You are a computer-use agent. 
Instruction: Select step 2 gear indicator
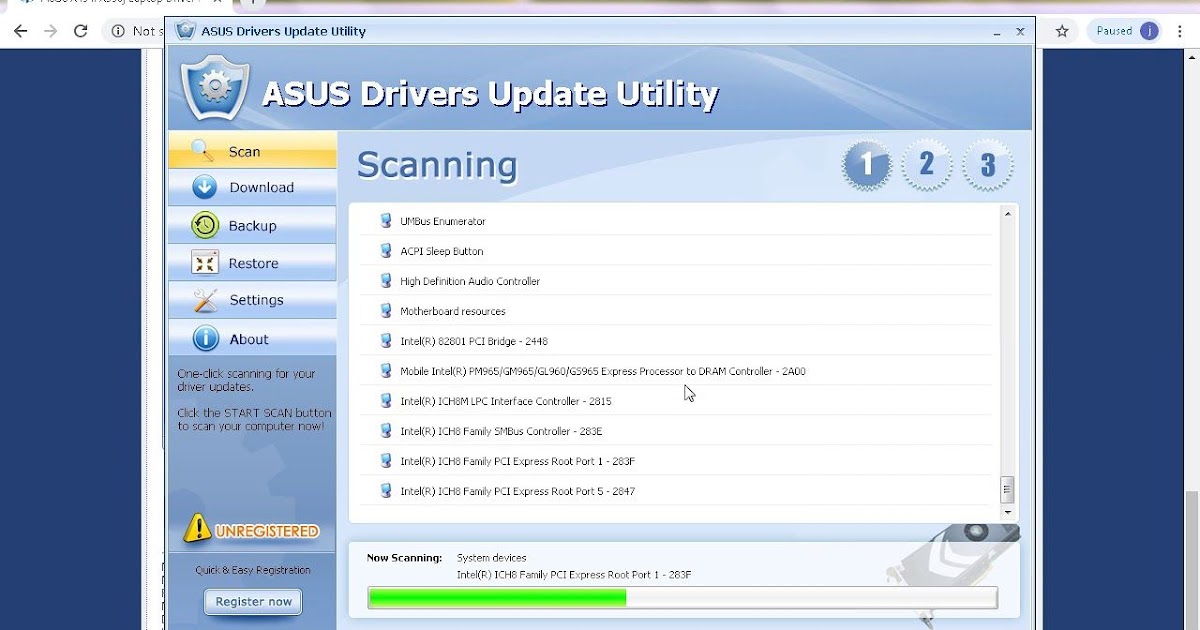point(926,165)
